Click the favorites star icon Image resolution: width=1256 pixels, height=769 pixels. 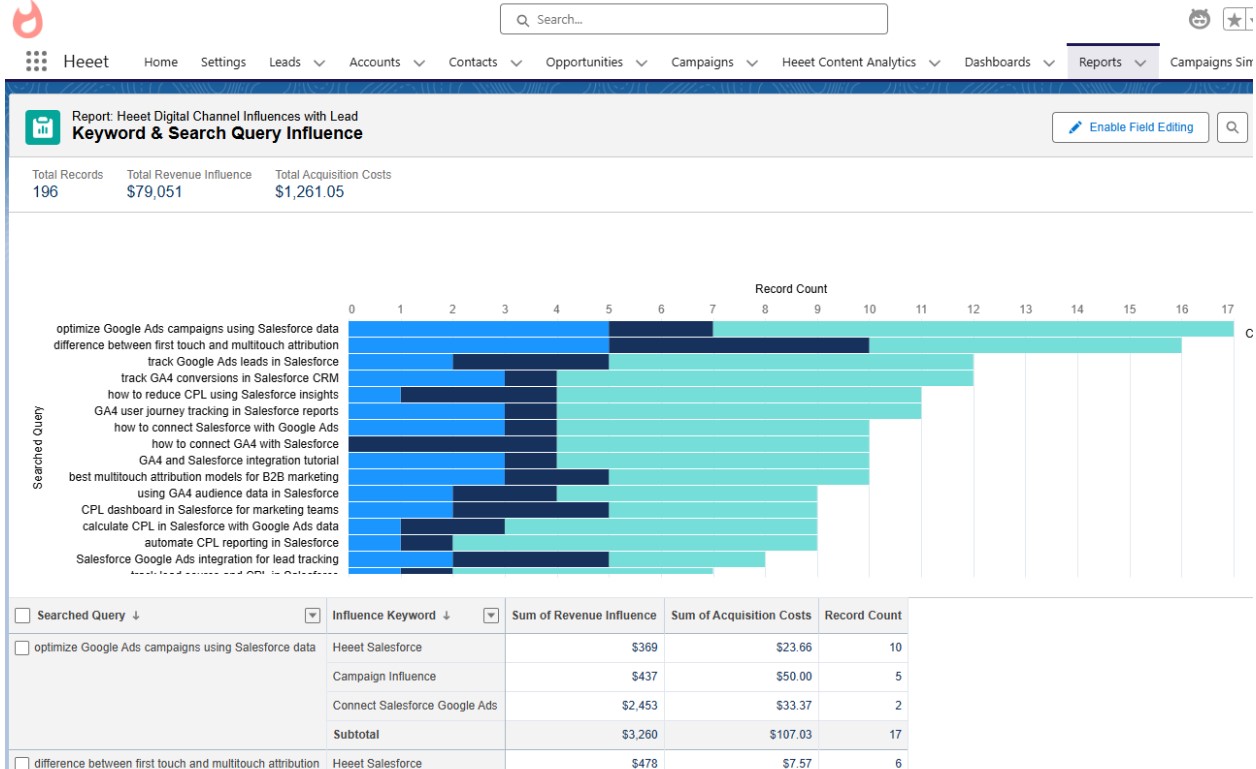point(1234,20)
